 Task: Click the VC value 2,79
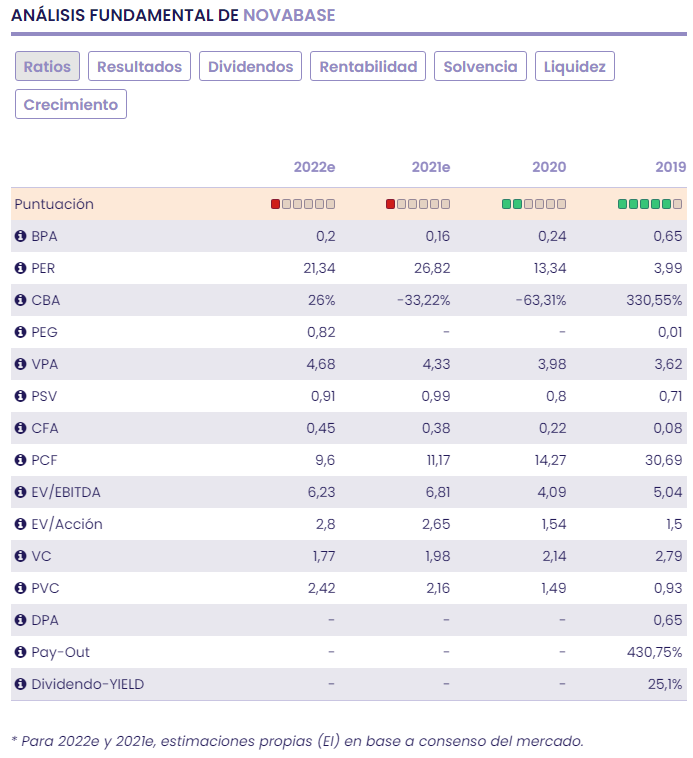[669, 556]
